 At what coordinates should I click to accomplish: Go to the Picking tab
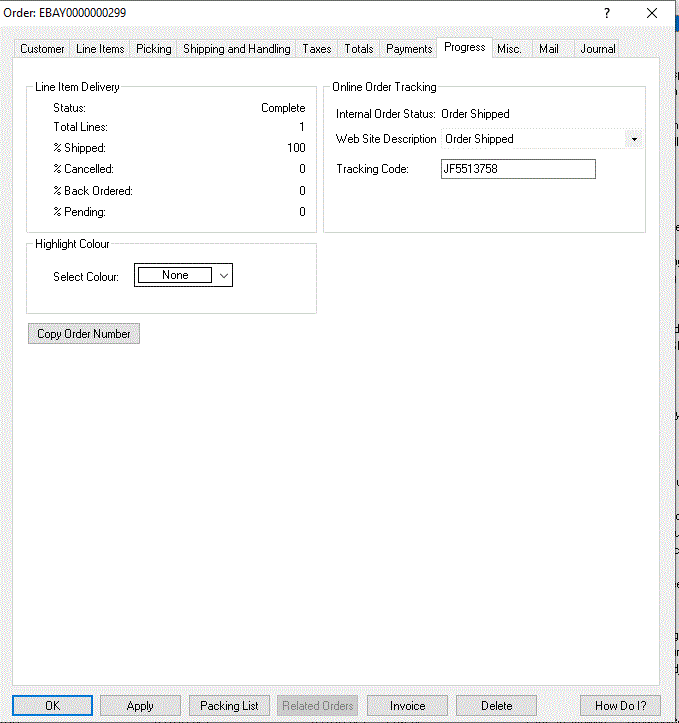tap(153, 49)
